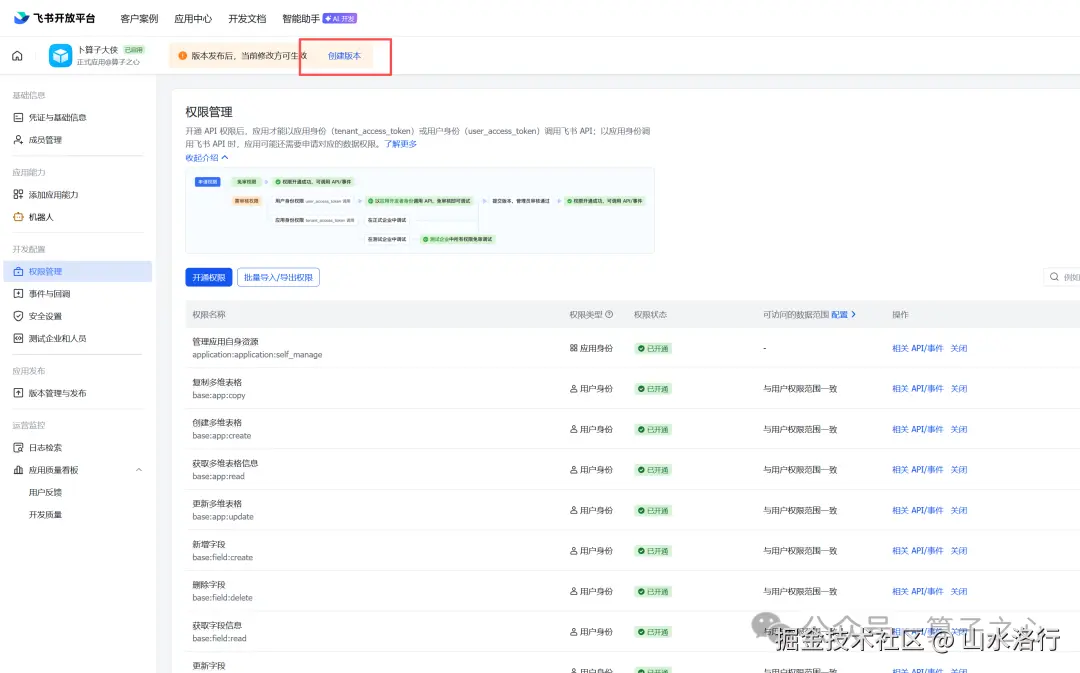Screen dimensions: 1080x673
Task: Open 版本管理与发布 sidebar icon
Action: (19, 393)
